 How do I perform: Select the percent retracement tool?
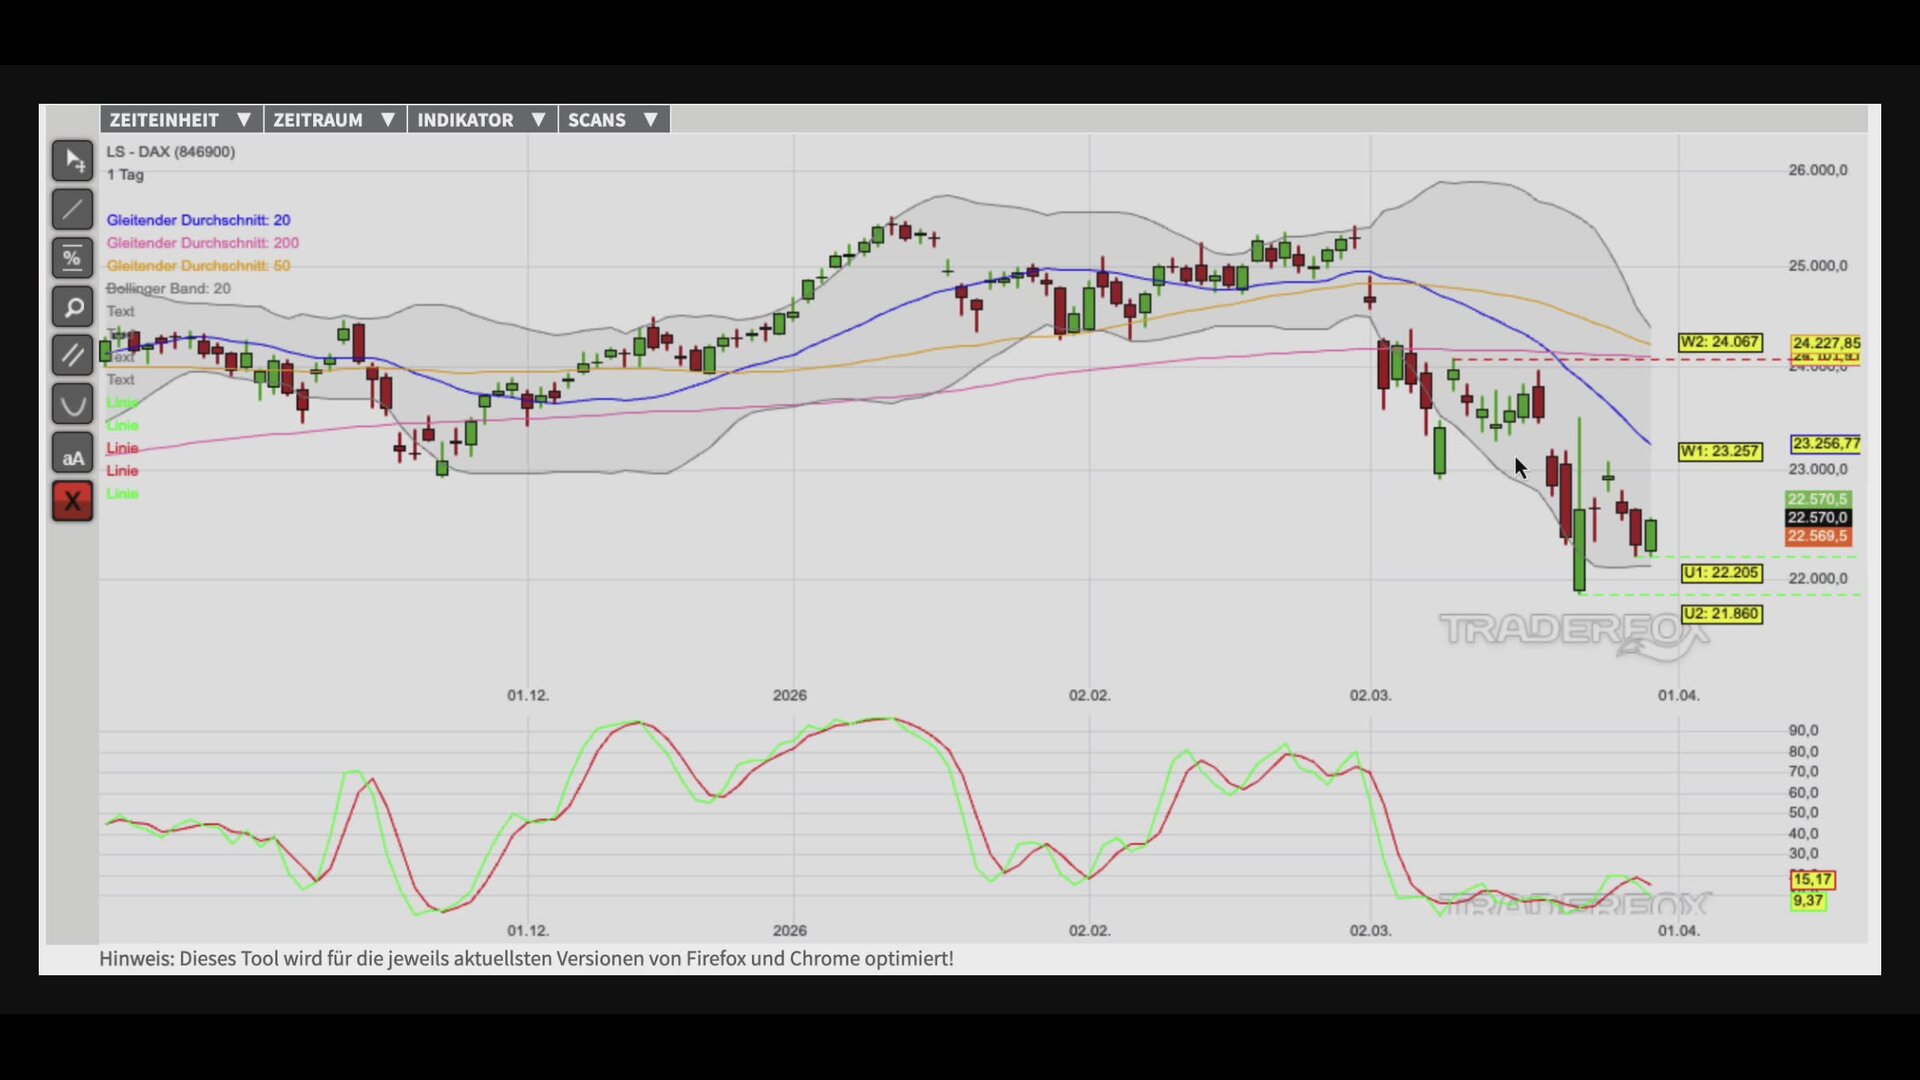pyautogui.click(x=72, y=258)
